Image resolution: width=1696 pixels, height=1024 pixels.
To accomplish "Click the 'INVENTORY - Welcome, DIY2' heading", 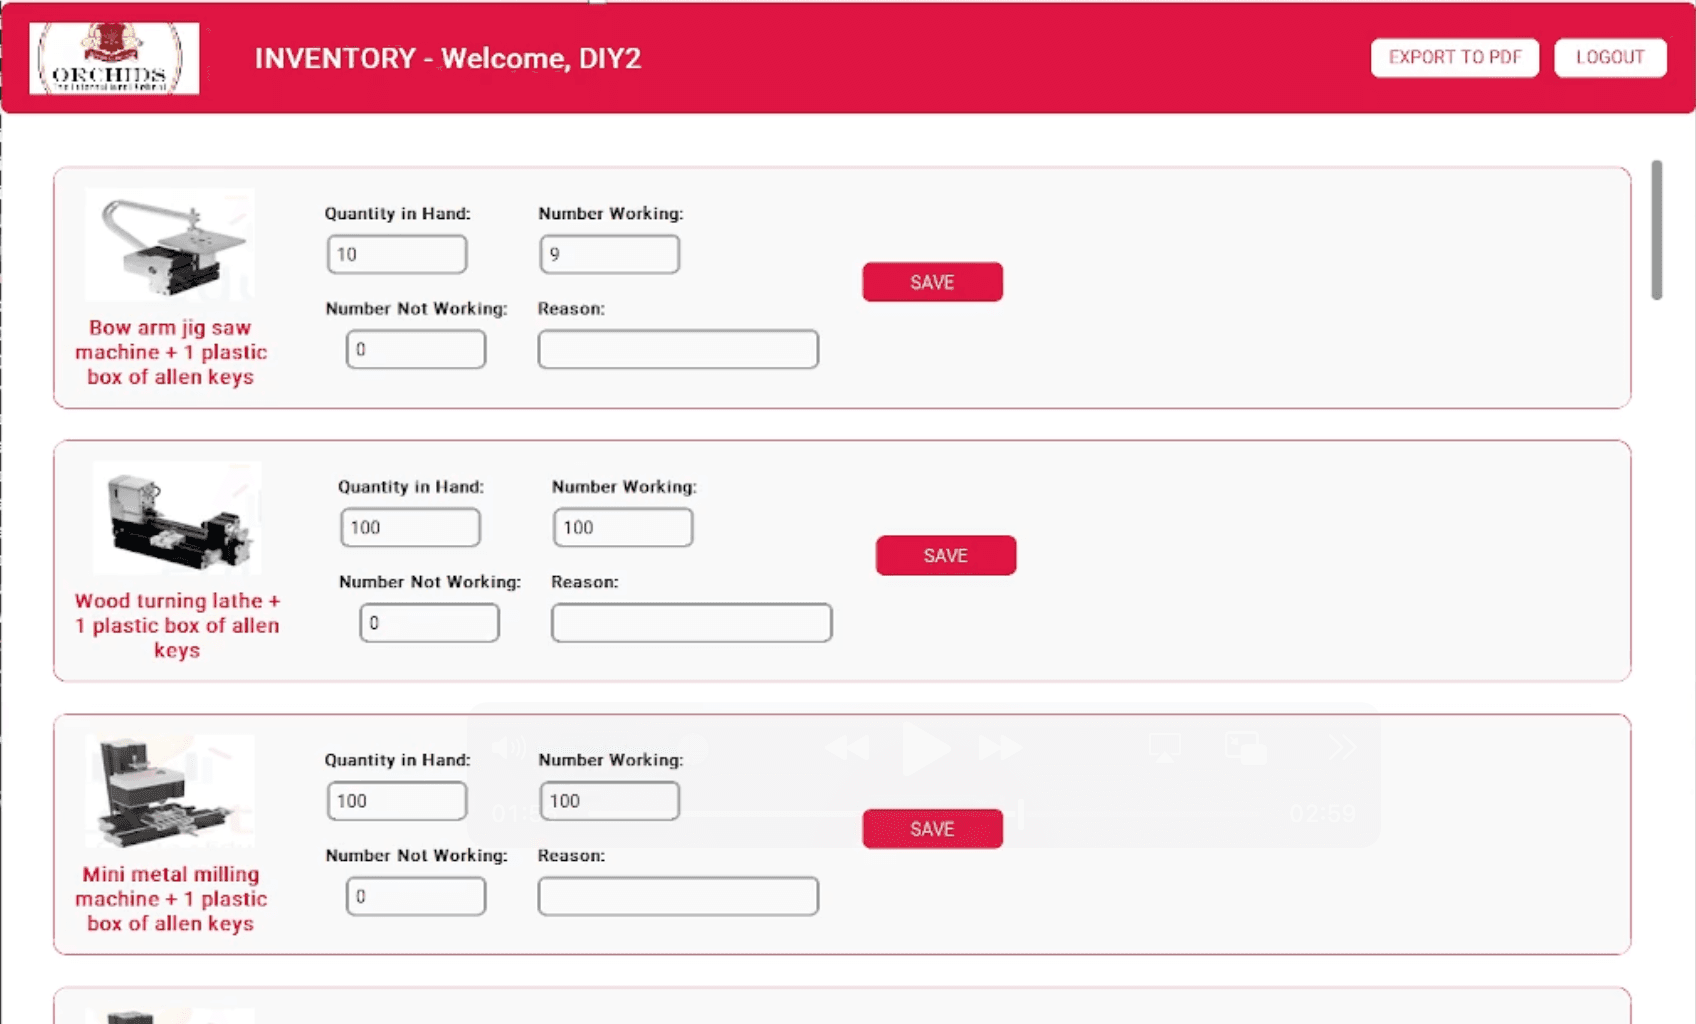I will 448,58.
